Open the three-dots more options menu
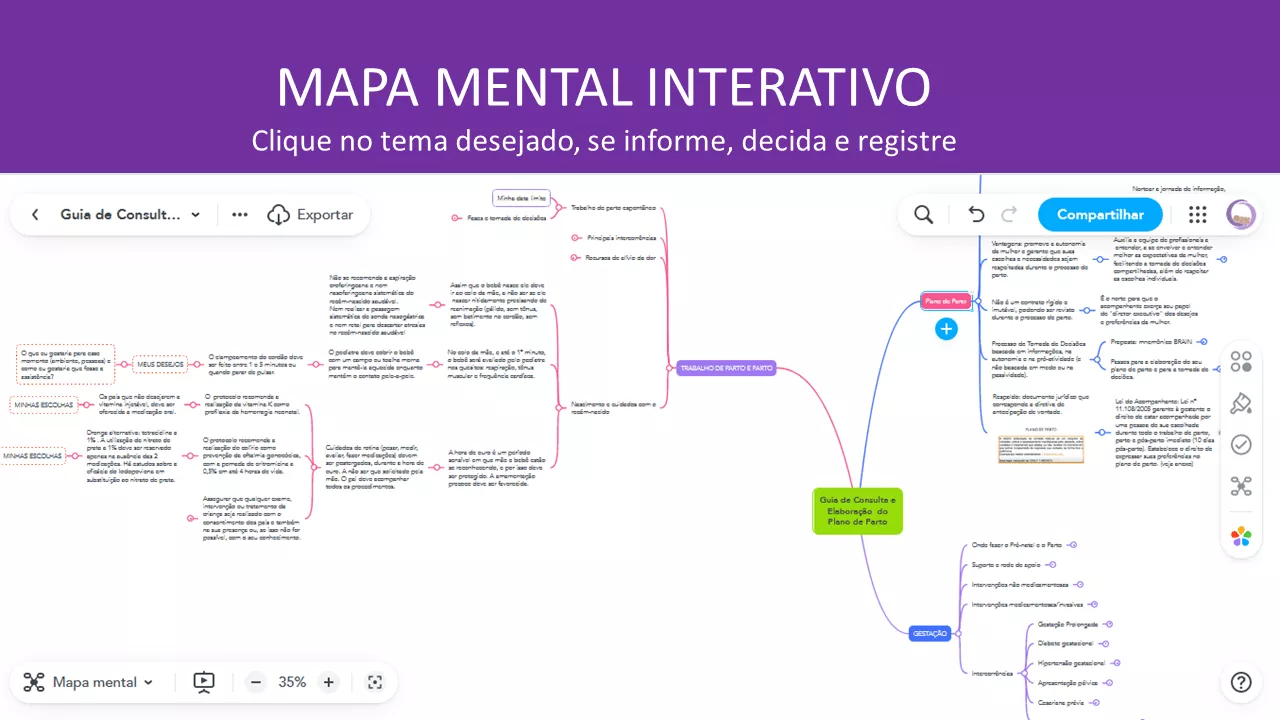Screen dimensions: 1280x720 (240, 215)
